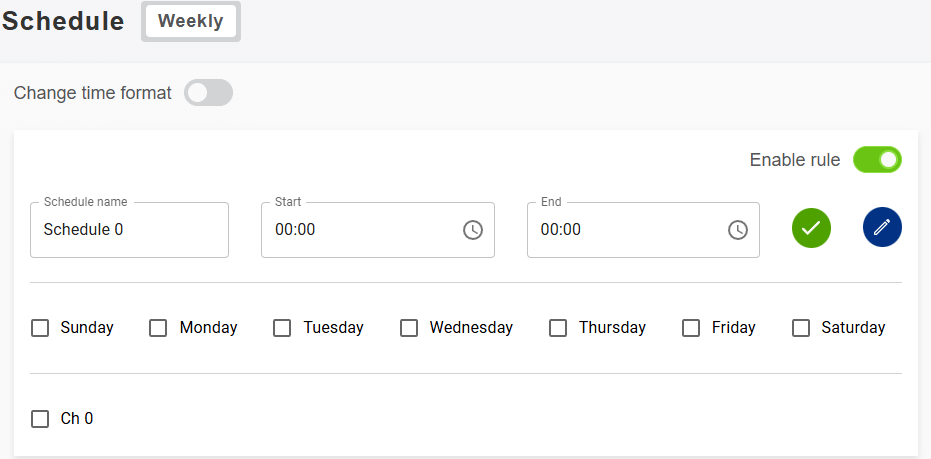The width and height of the screenshot is (931, 459).
Task: Toggle the Change time format switch
Action: [x=208, y=93]
